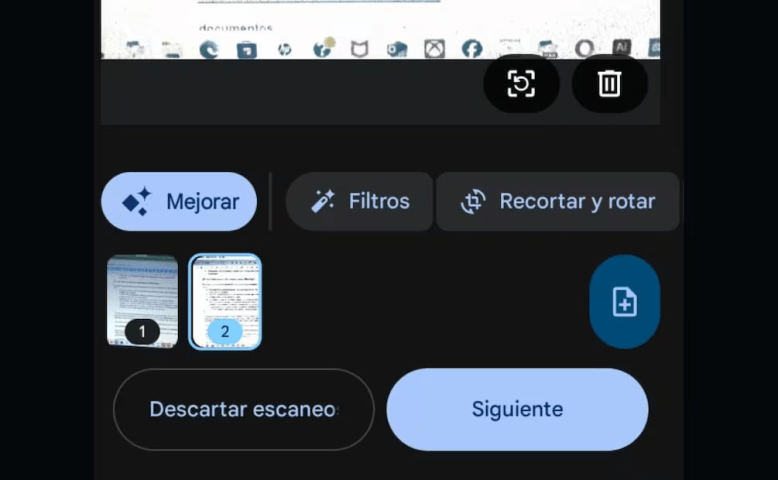This screenshot has width=778, height=480.
Task: Click the Opera icon in scanned taskbar
Action: pos(585,48)
